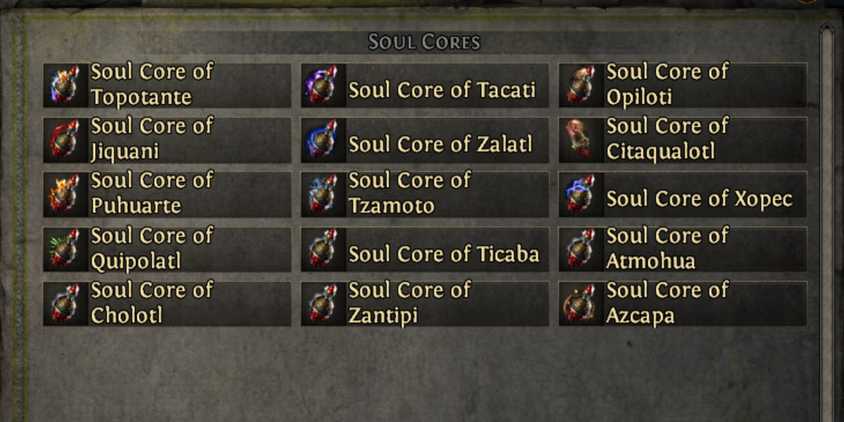Click the Soul Cores section header

pyautogui.click(x=424, y=42)
